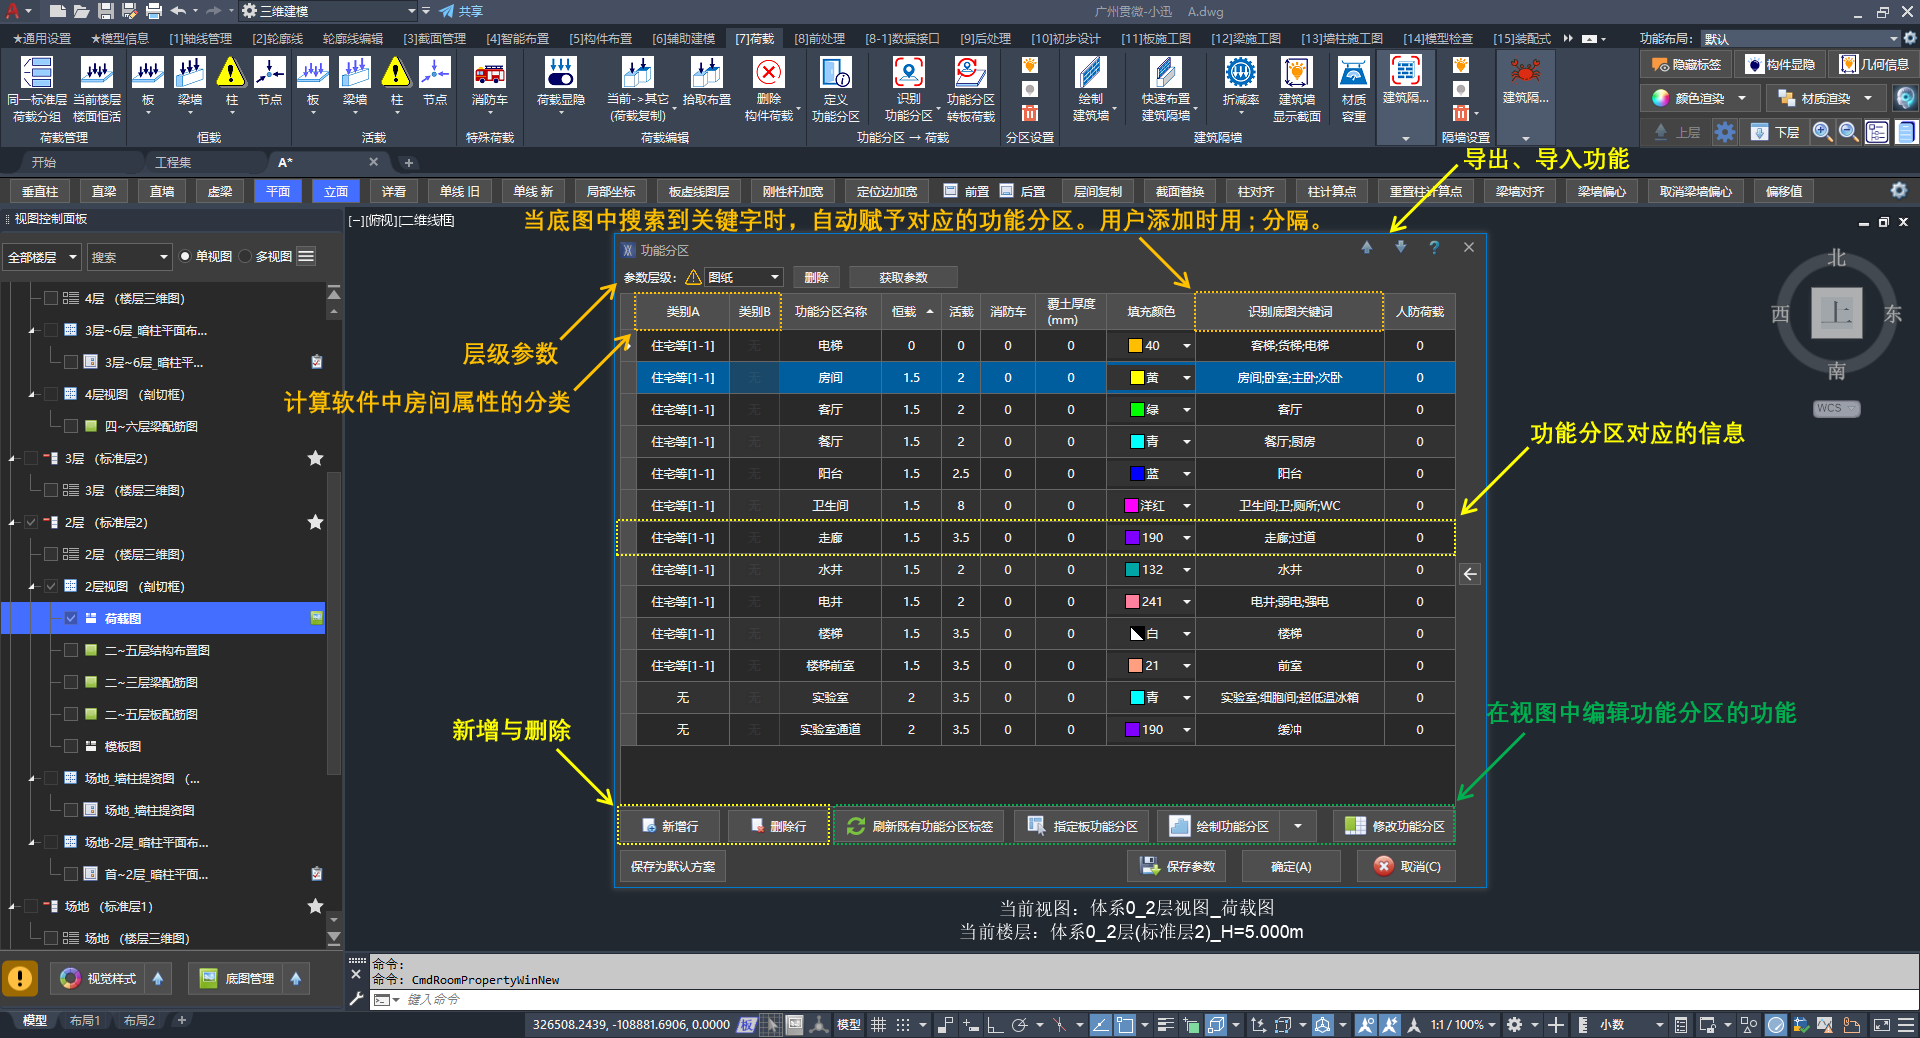Open the 参数层级 图纸 dropdown
Viewport: 1920px width, 1038px height.
pos(744,277)
